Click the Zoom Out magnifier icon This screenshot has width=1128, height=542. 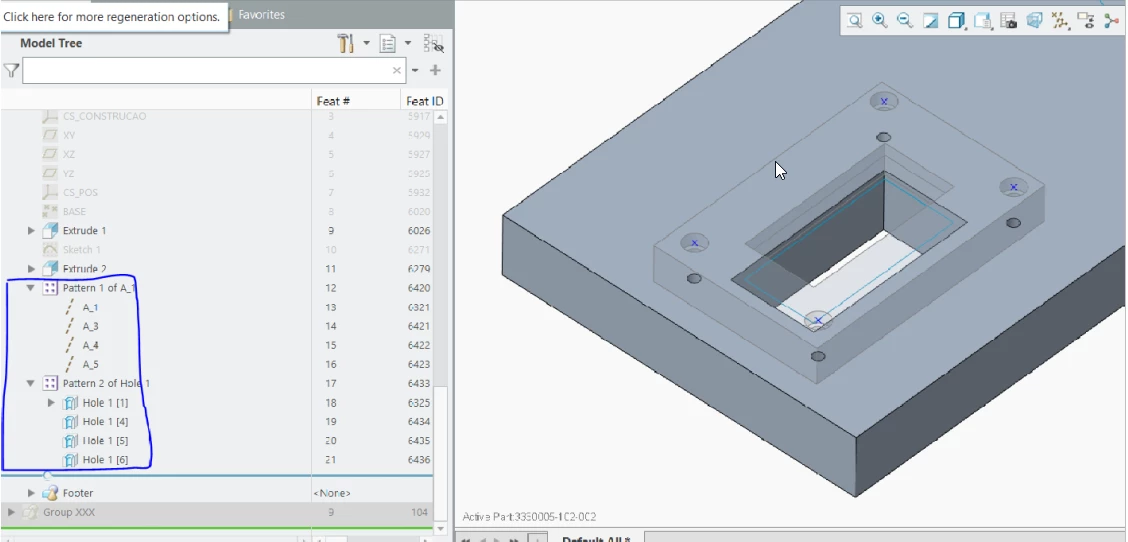(905, 21)
